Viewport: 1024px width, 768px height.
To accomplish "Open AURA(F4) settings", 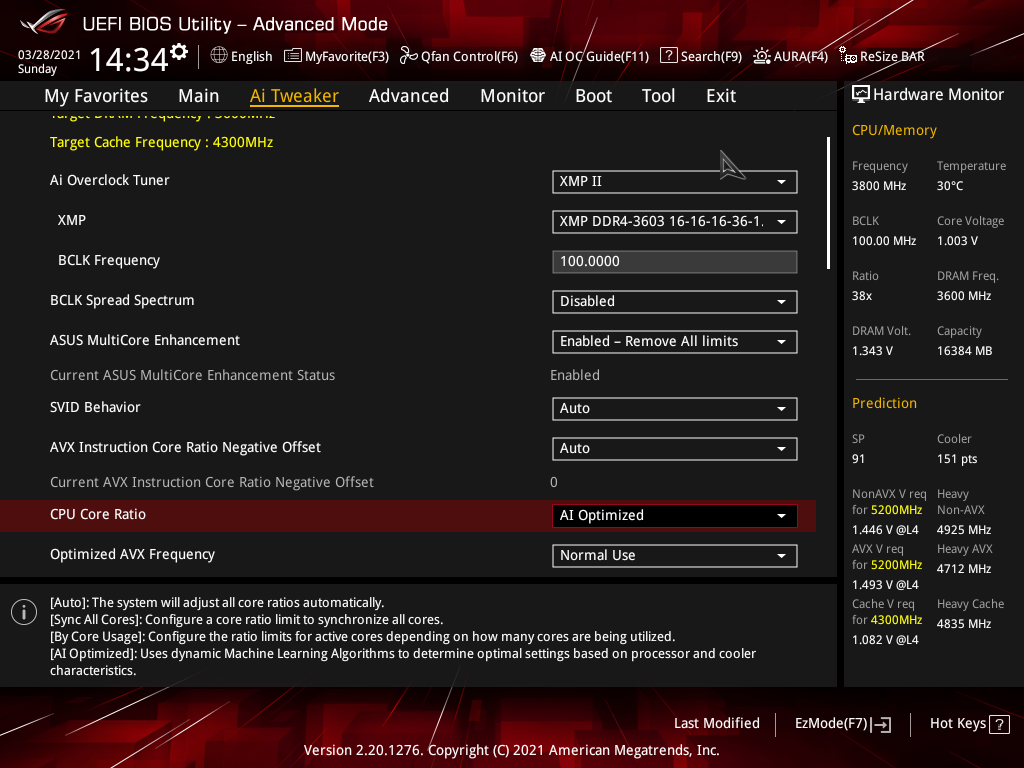I will click(791, 56).
